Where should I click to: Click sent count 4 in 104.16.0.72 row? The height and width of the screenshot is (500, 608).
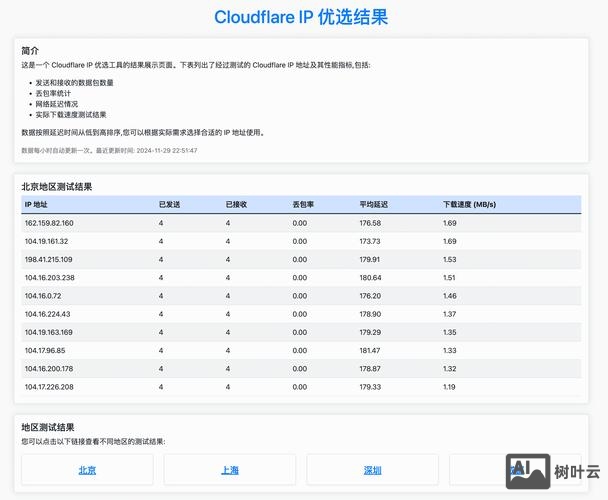pyautogui.click(x=161, y=296)
